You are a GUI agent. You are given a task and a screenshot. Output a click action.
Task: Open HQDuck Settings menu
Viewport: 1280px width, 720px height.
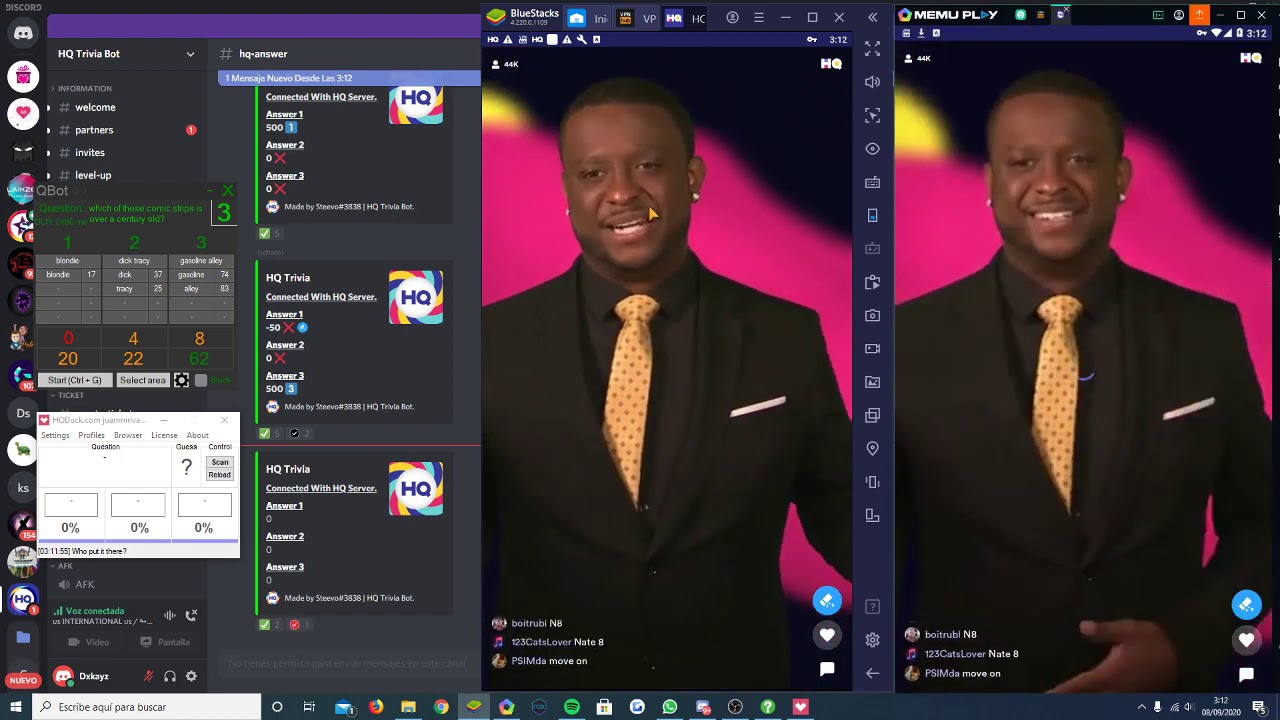point(55,435)
